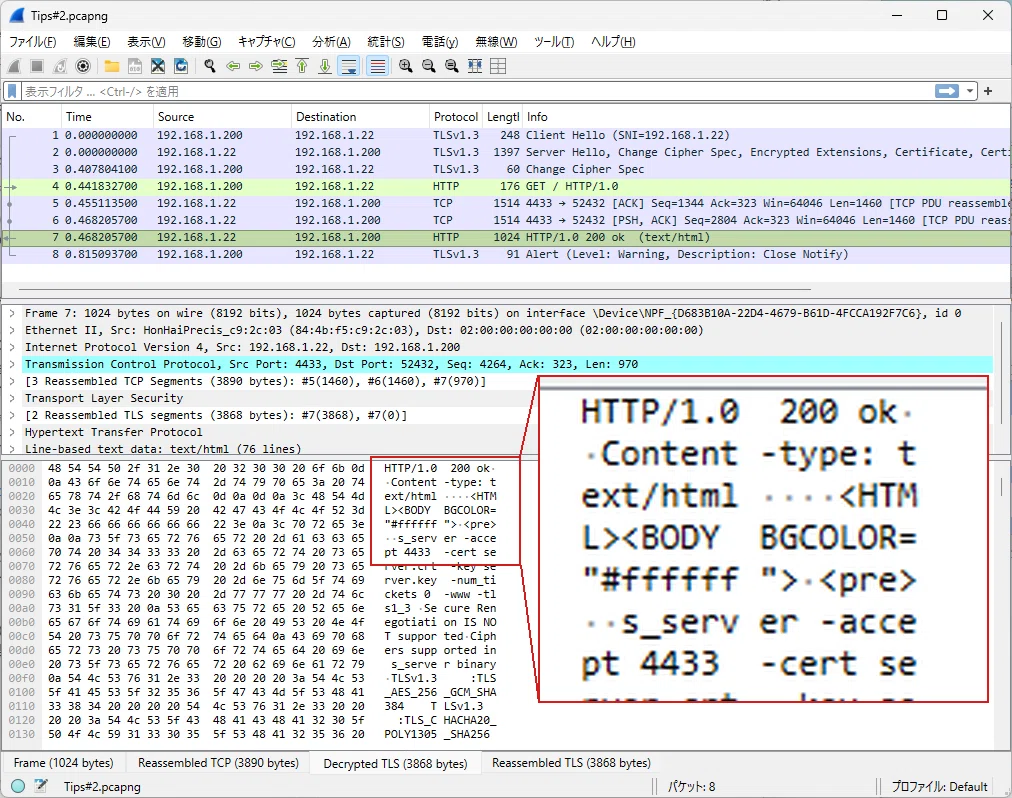Select packet 4 GET / HTTP/1.0 row

pyautogui.click(x=506, y=186)
